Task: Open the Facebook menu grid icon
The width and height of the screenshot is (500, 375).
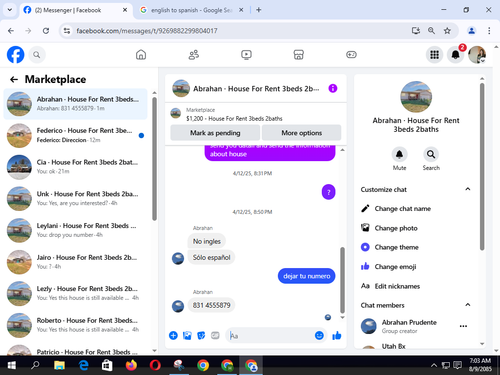Action: click(x=434, y=55)
